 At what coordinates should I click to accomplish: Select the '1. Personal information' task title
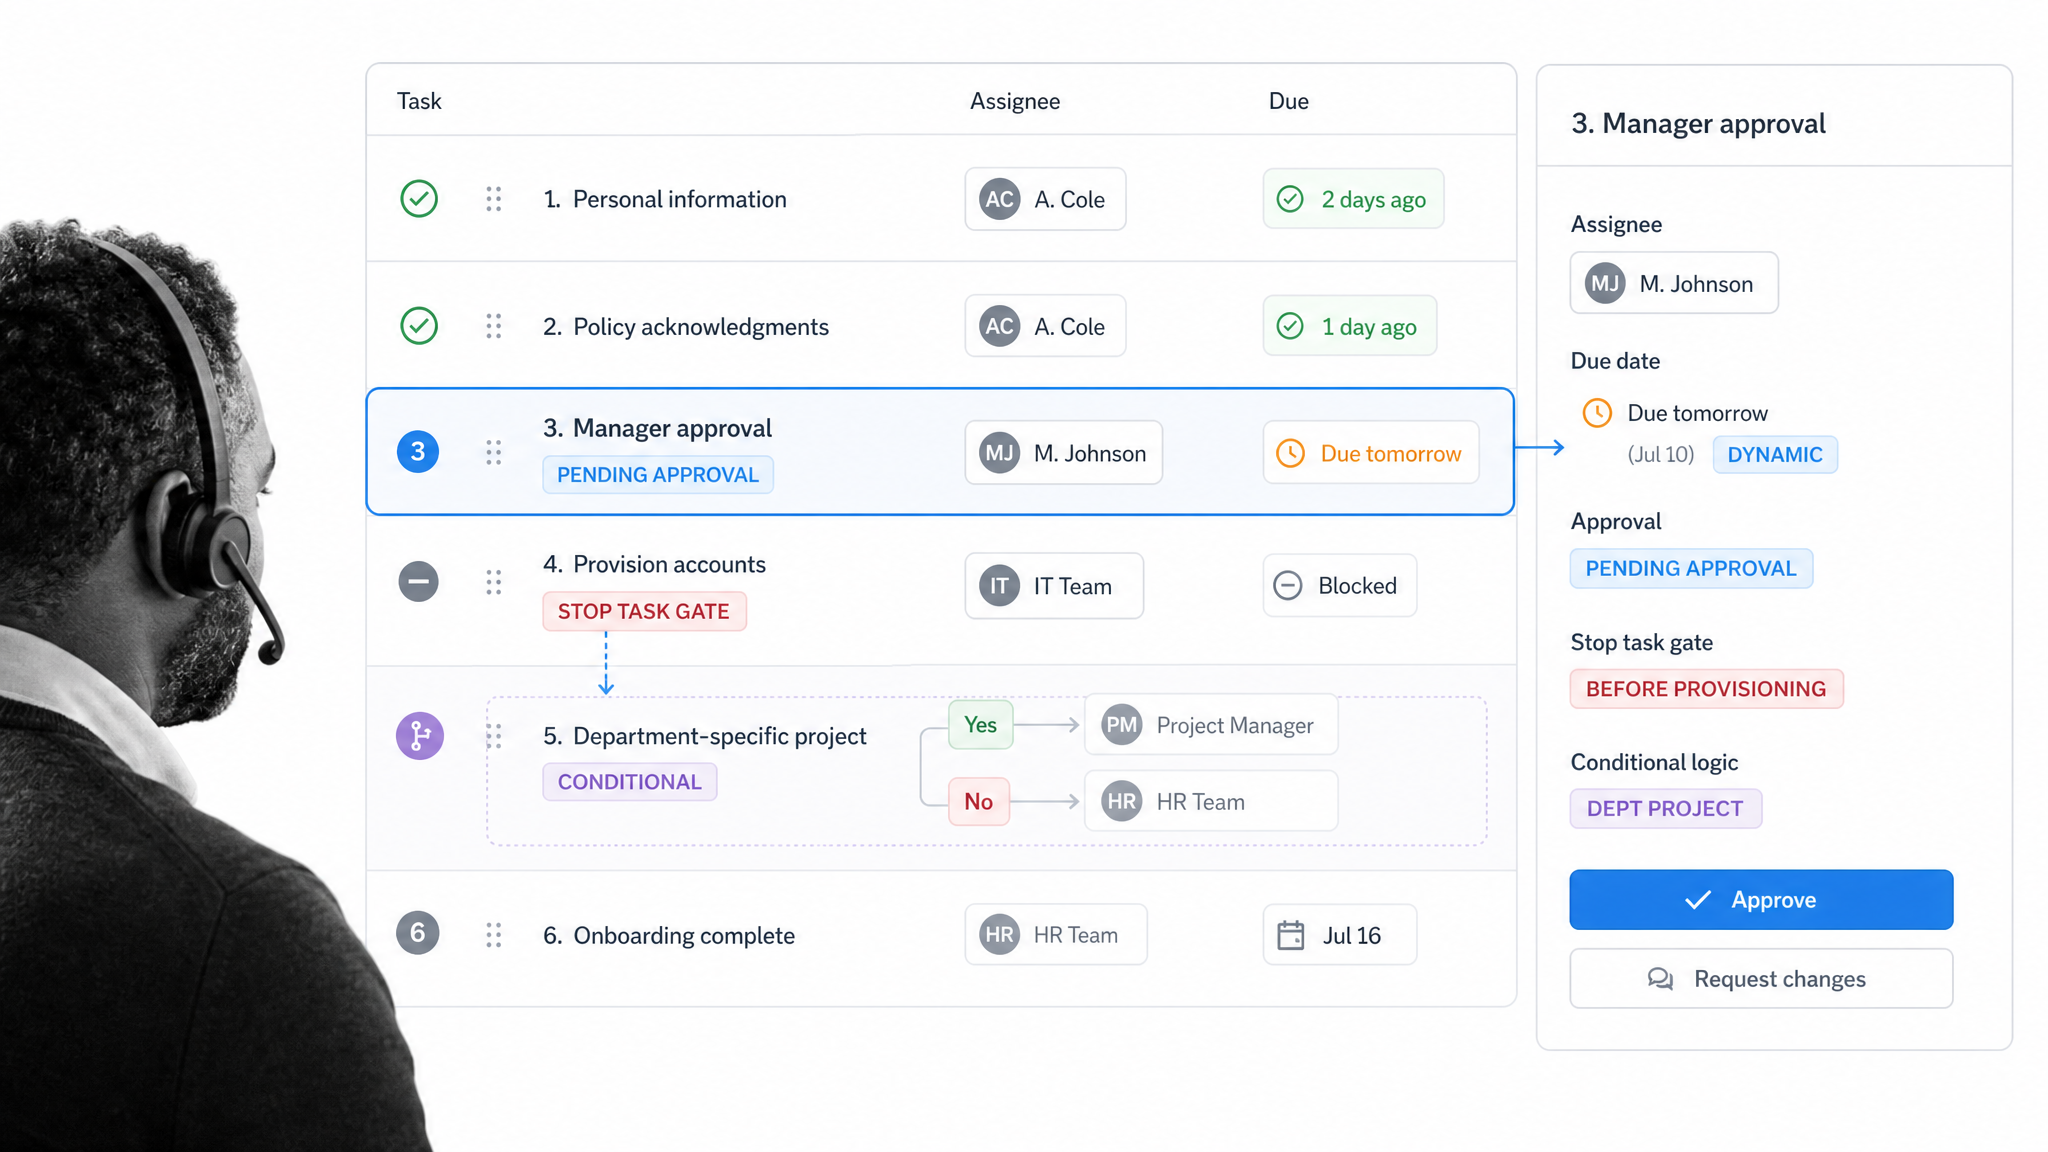pos(665,199)
